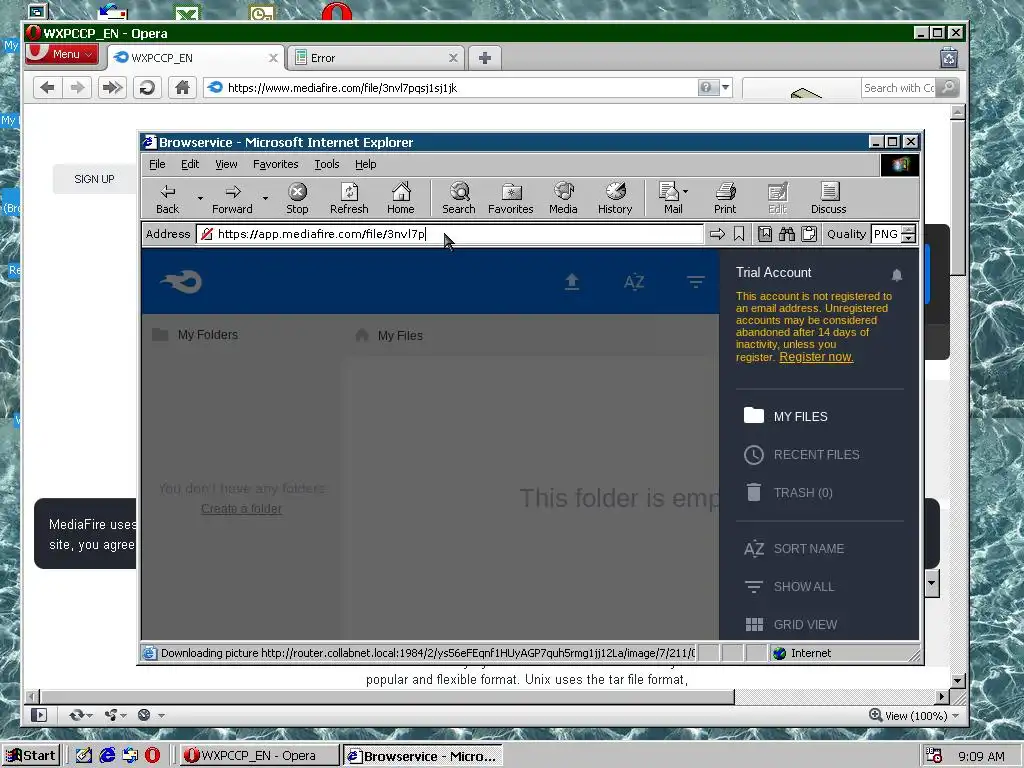Click the Create a folder link
This screenshot has width=1024, height=768.
click(242, 509)
